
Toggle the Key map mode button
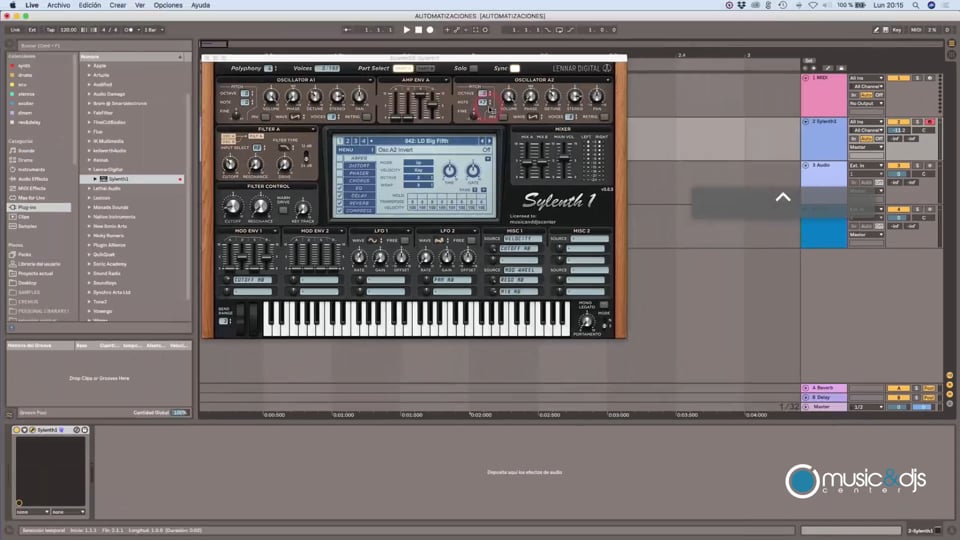[896, 29]
